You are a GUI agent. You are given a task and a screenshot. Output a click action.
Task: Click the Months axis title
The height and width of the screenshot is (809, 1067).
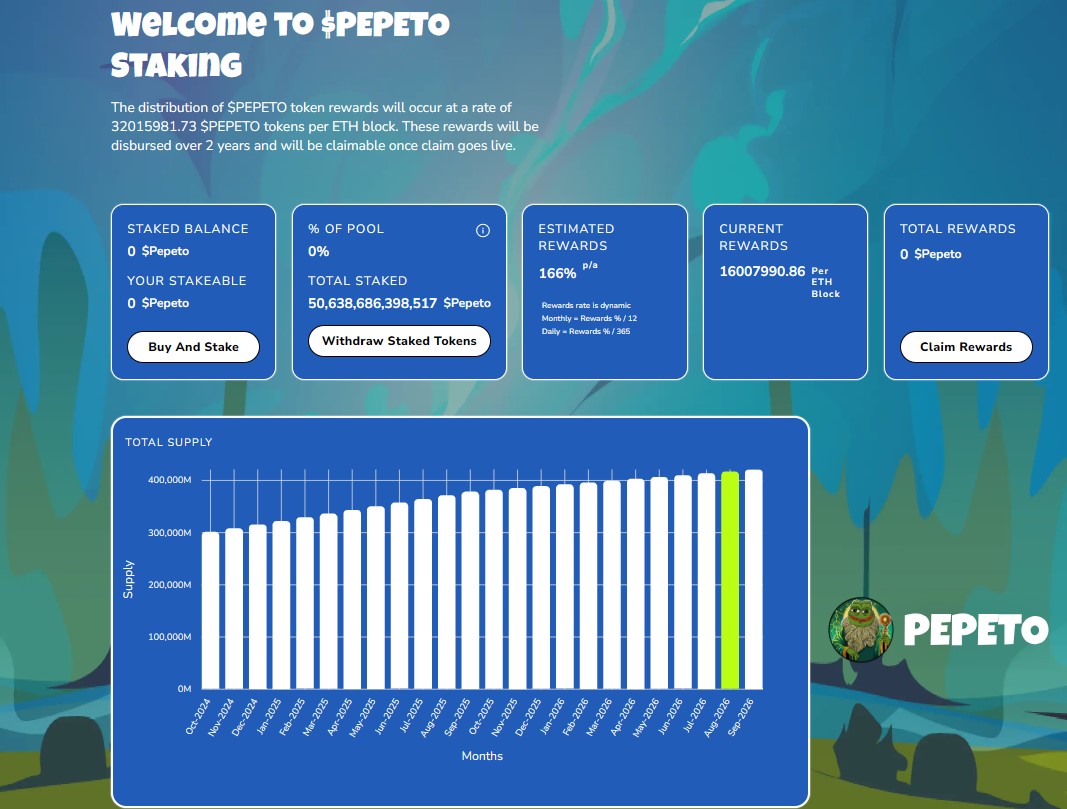(482, 756)
